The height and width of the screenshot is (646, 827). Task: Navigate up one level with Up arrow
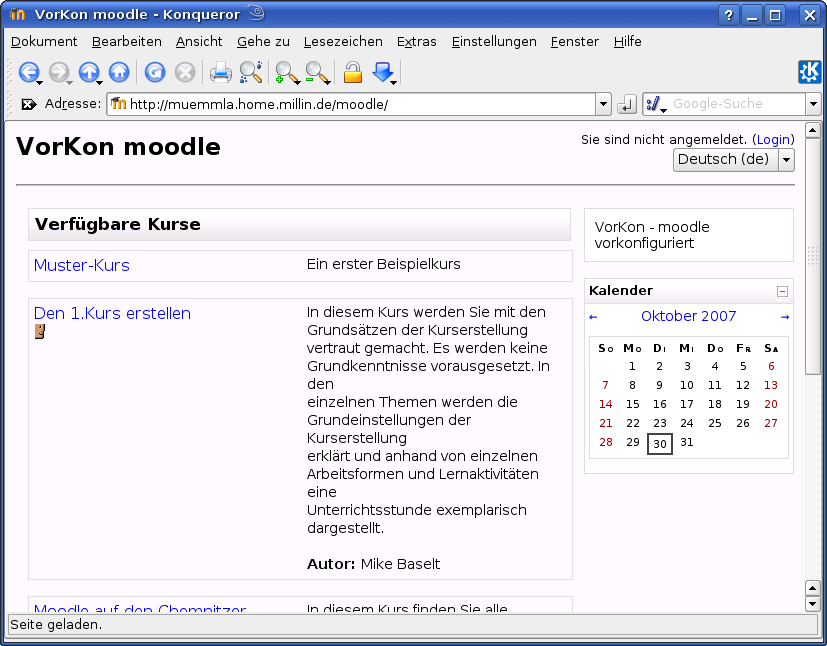pos(89,72)
